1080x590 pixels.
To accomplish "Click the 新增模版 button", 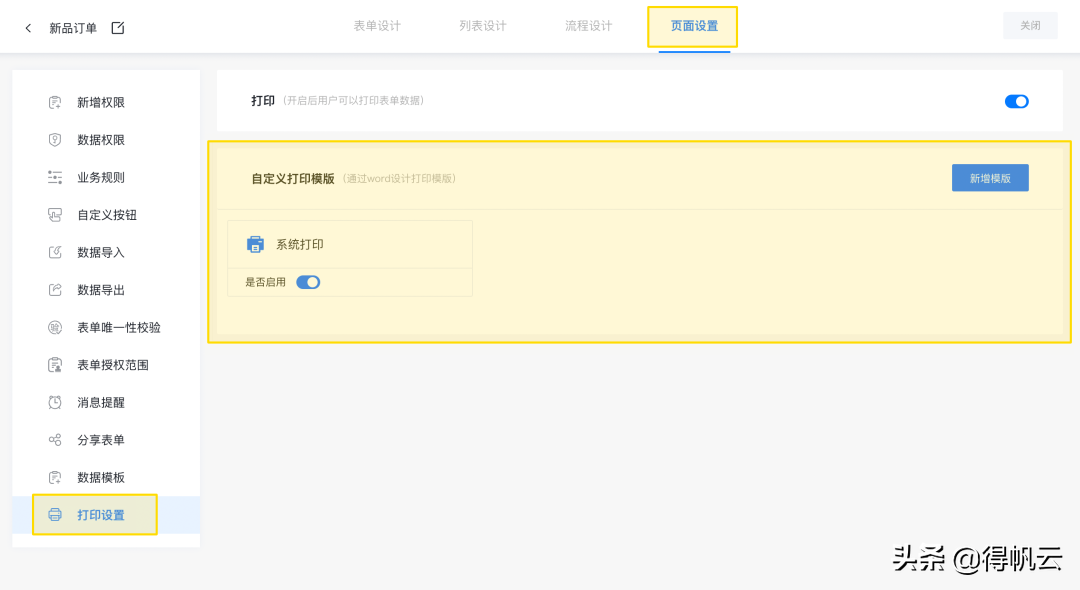I will (990, 178).
